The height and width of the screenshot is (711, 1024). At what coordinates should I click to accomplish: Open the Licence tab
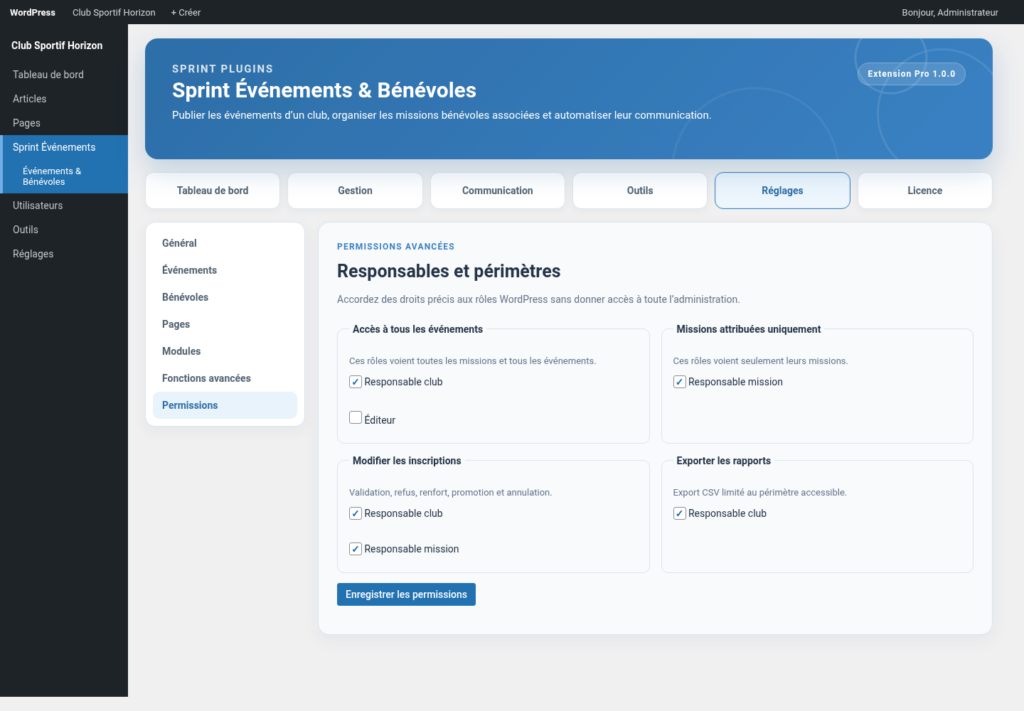pyautogui.click(x=925, y=191)
